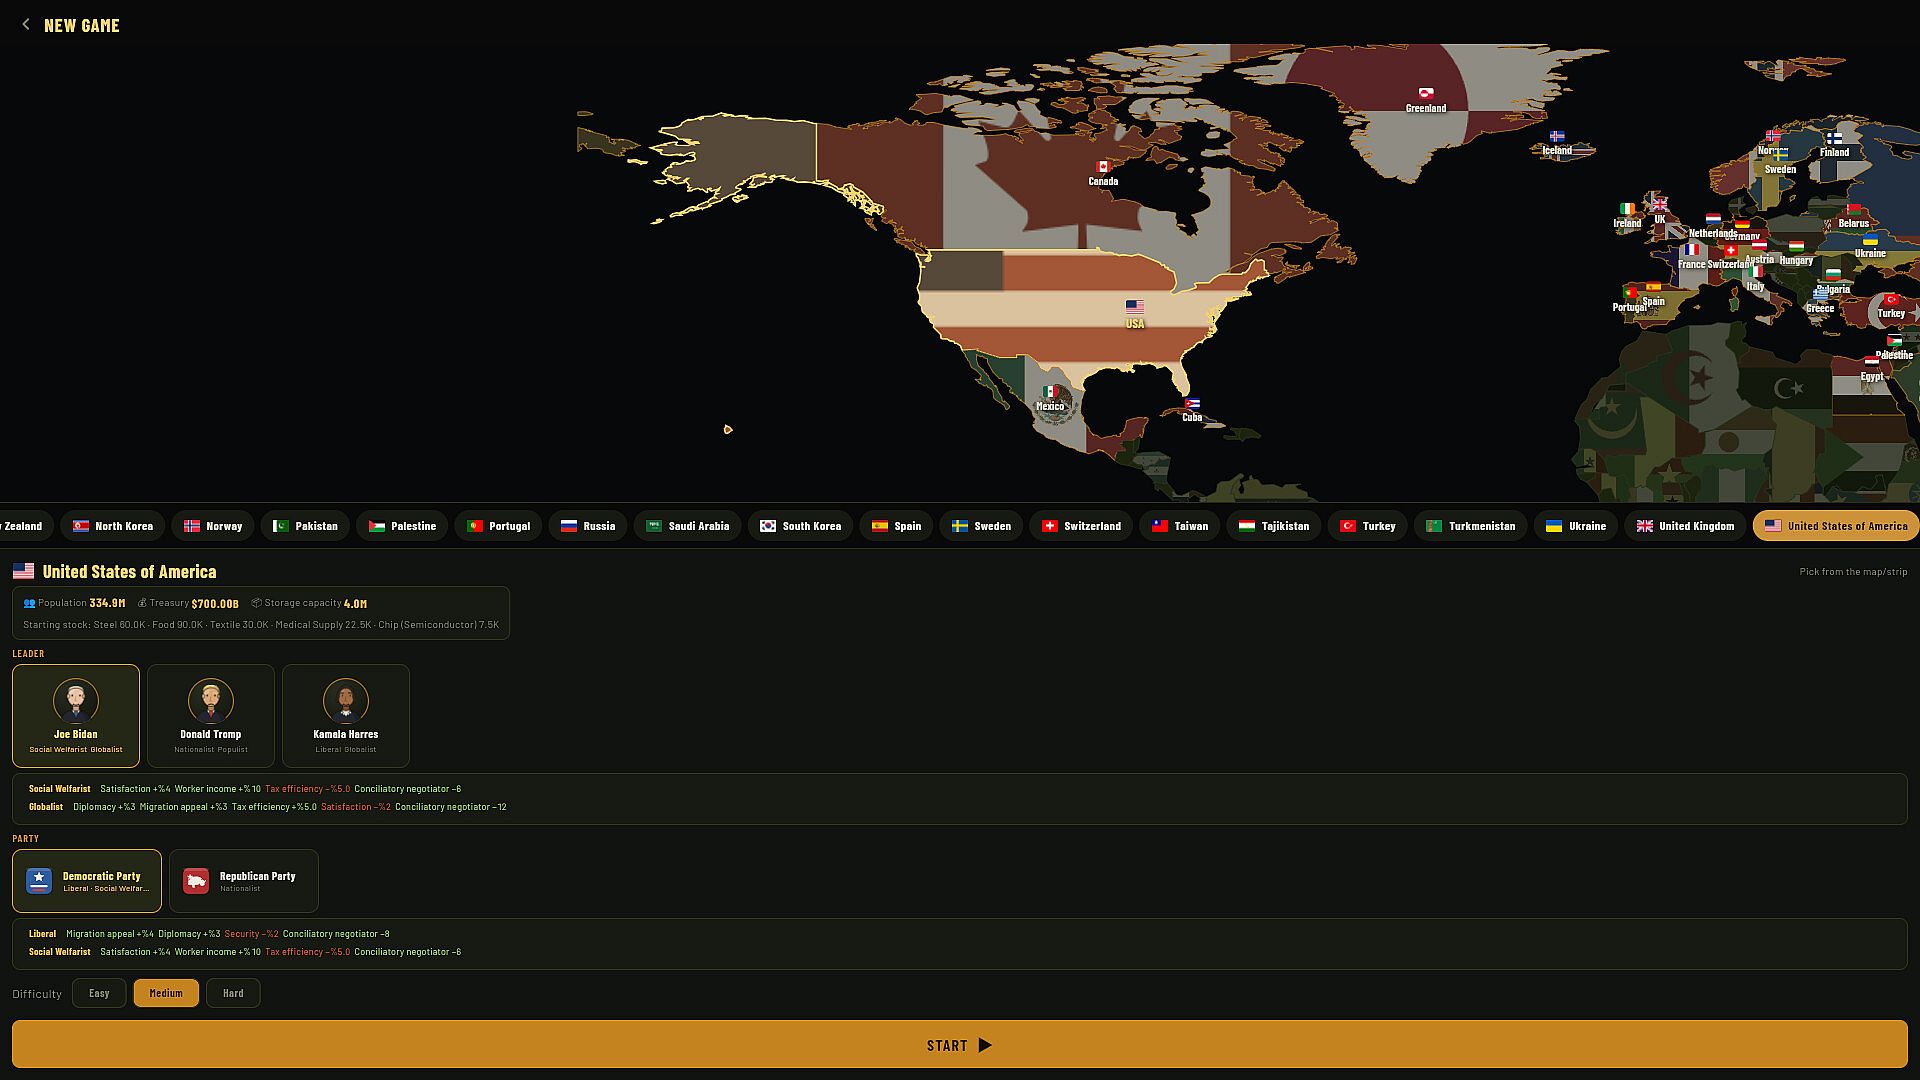Choose Hard difficulty
The height and width of the screenshot is (1080, 1920).
[x=233, y=993]
